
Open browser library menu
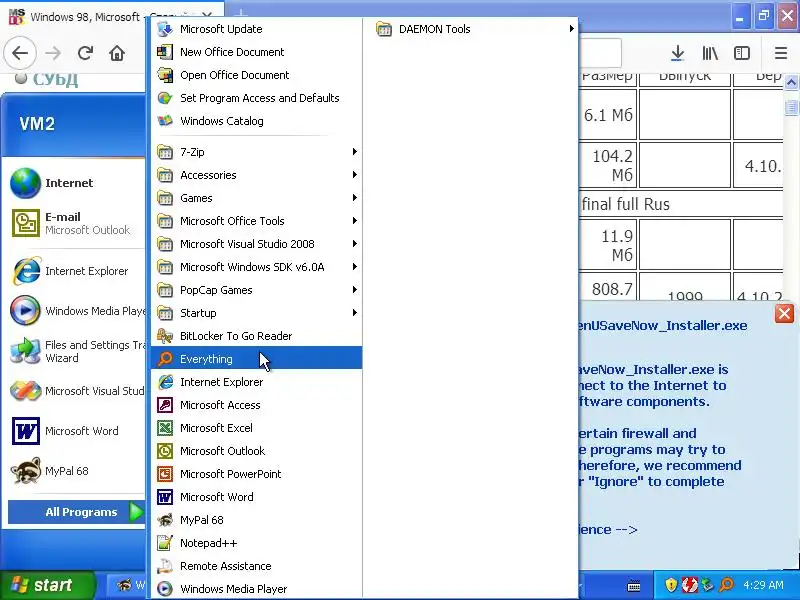point(710,53)
